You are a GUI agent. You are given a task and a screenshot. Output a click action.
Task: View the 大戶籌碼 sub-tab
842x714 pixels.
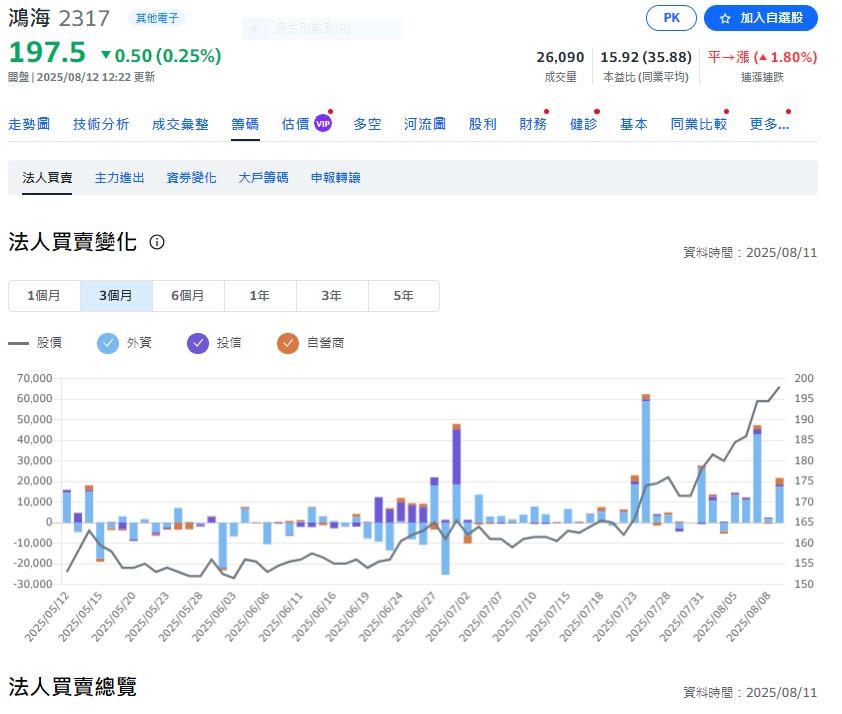pos(263,177)
